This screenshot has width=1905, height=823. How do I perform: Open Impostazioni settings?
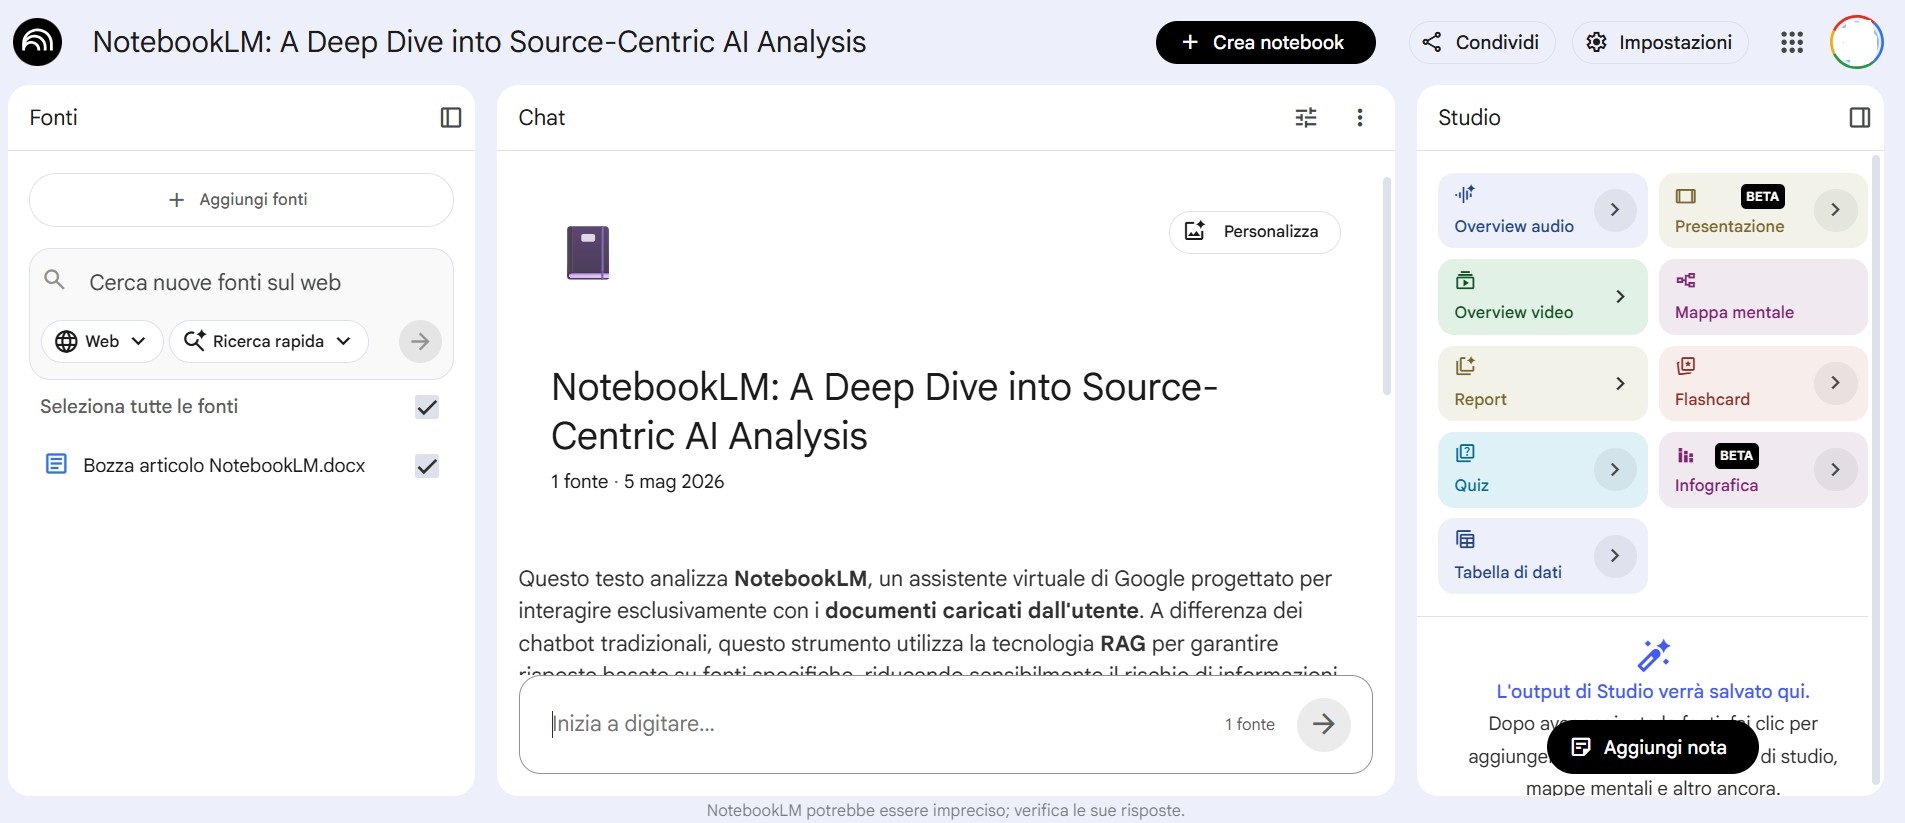[x=1660, y=42]
